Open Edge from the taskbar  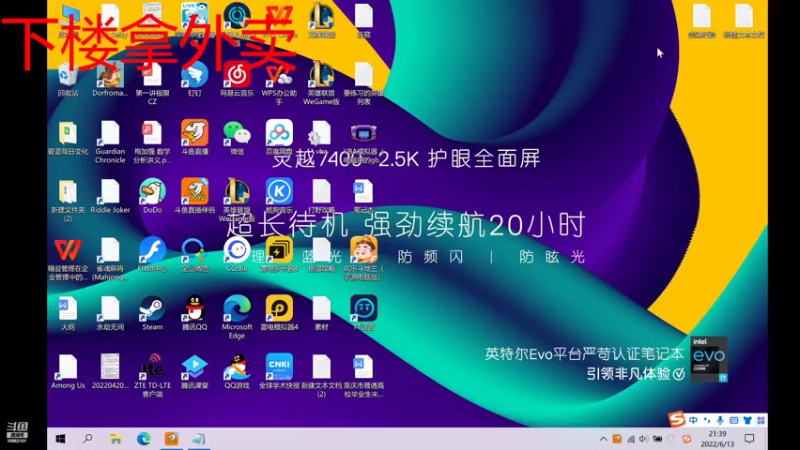coord(143,439)
